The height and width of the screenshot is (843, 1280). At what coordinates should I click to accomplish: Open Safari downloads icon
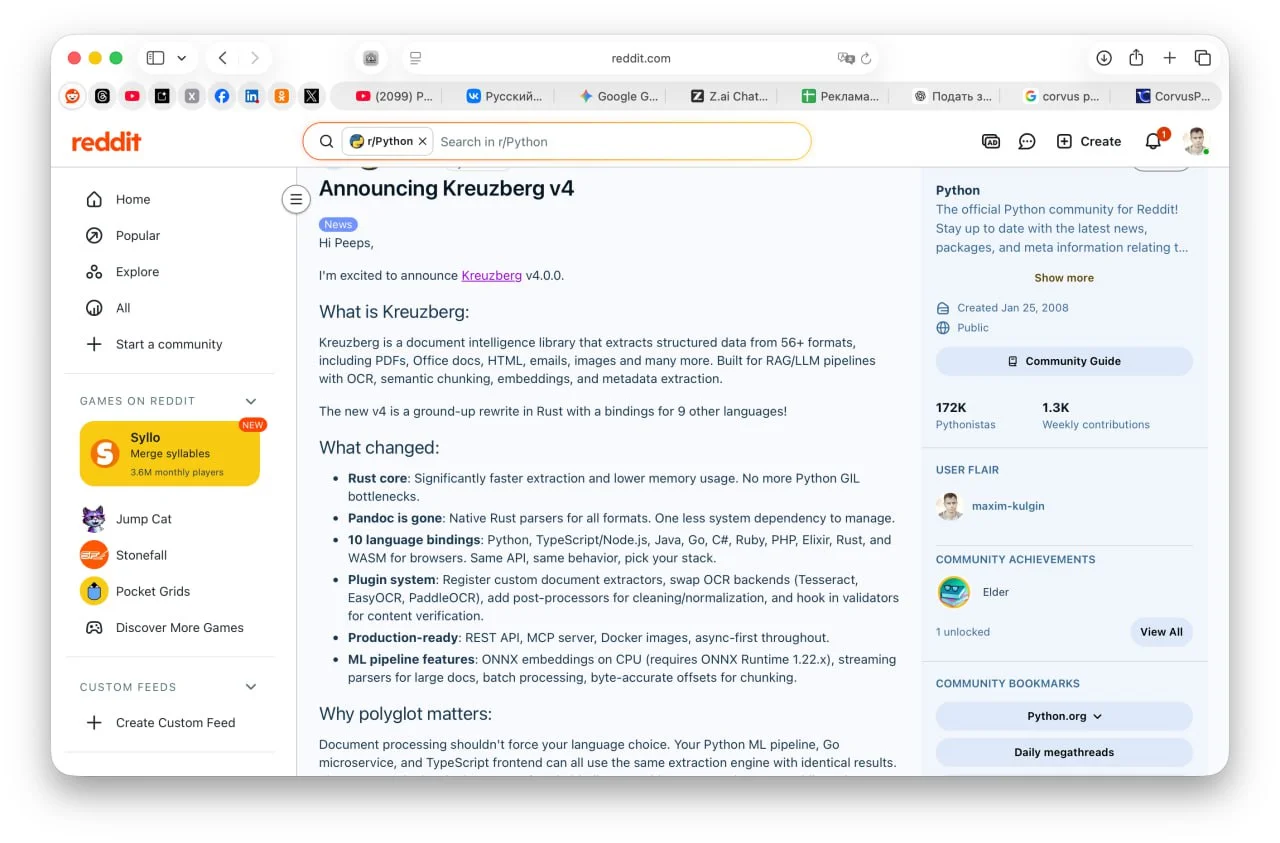point(1104,58)
